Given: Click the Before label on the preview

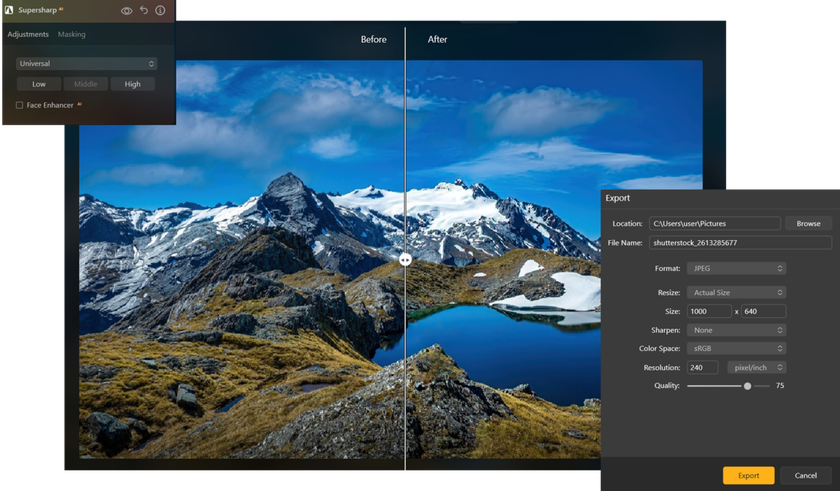Looking at the screenshot, I should 373,40.
